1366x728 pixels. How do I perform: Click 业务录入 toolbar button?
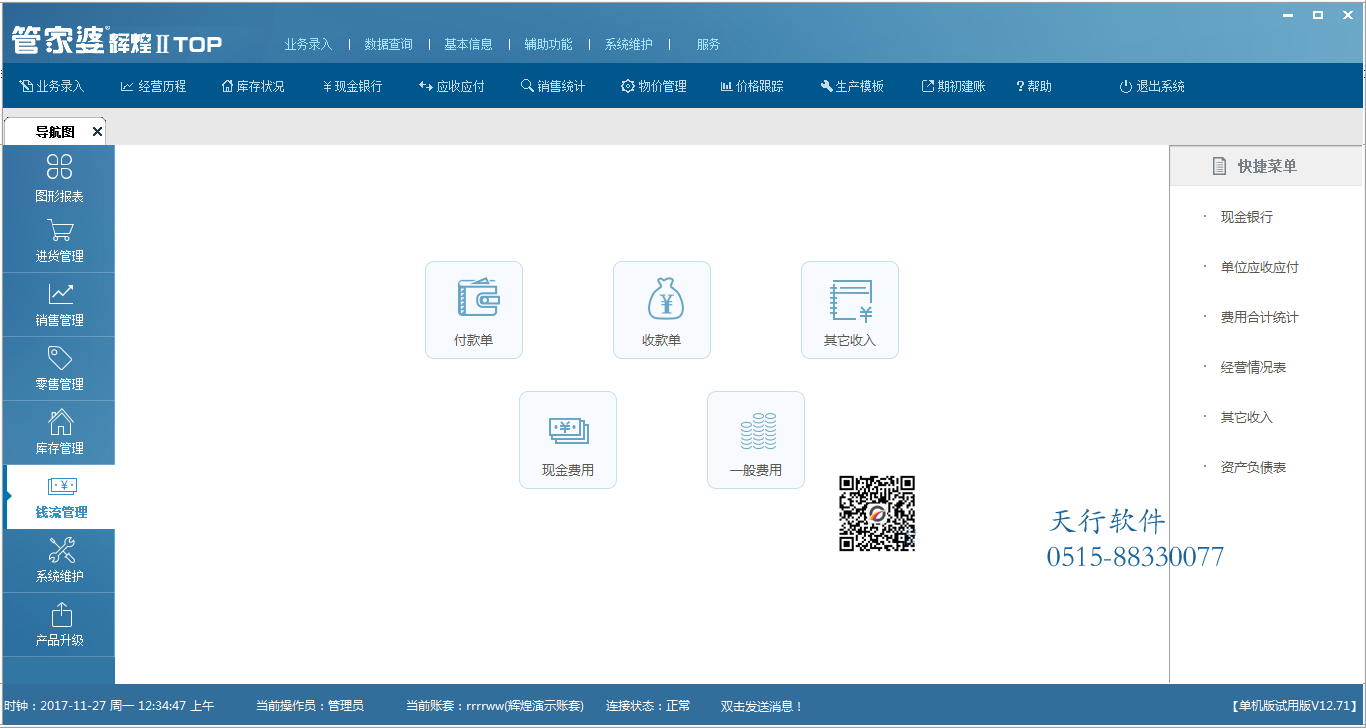pos(52,87)
